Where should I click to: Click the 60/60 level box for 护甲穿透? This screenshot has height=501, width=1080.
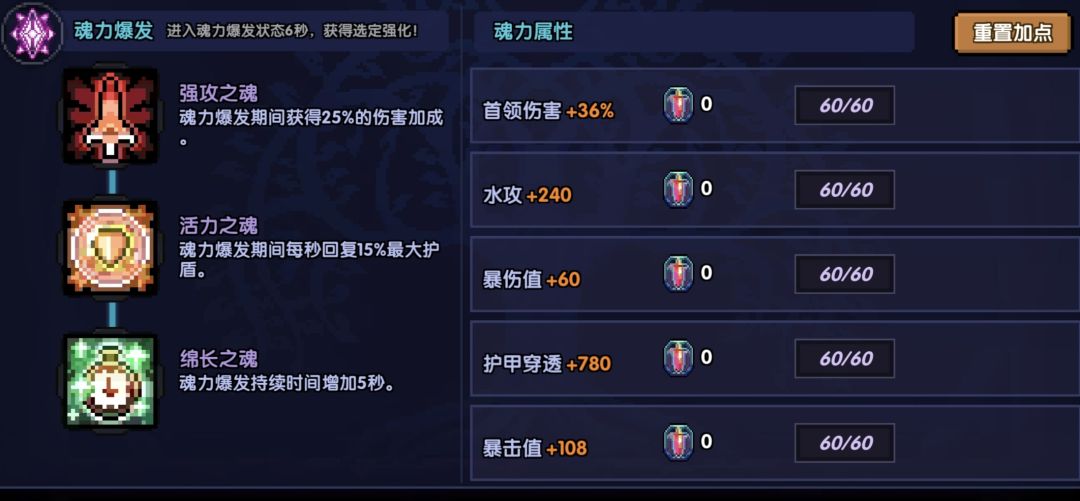click(x=845, y=359)
